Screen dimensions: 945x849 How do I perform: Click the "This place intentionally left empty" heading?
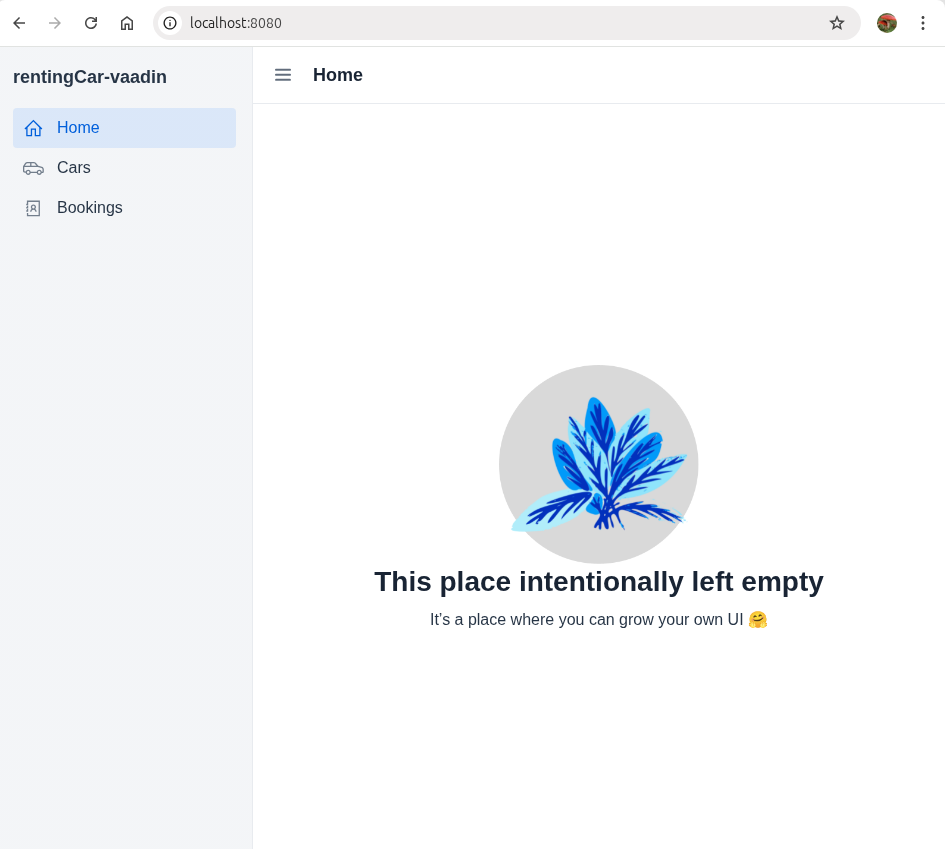[599, 582]
